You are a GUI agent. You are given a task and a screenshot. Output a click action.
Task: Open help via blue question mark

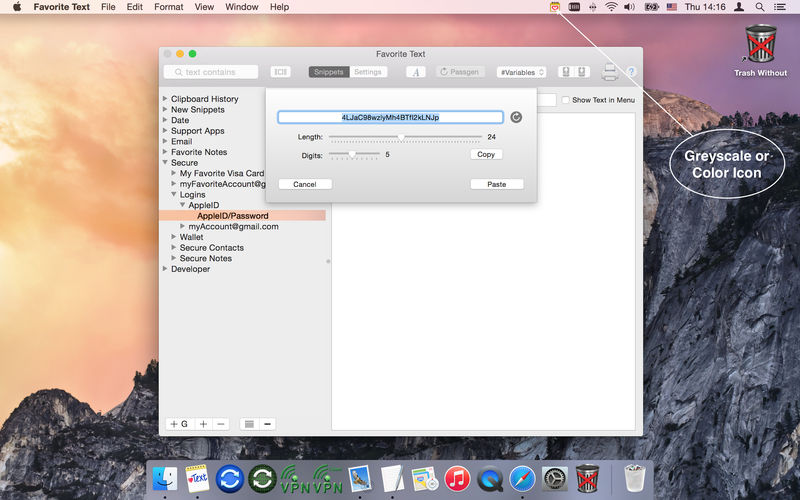631,72
